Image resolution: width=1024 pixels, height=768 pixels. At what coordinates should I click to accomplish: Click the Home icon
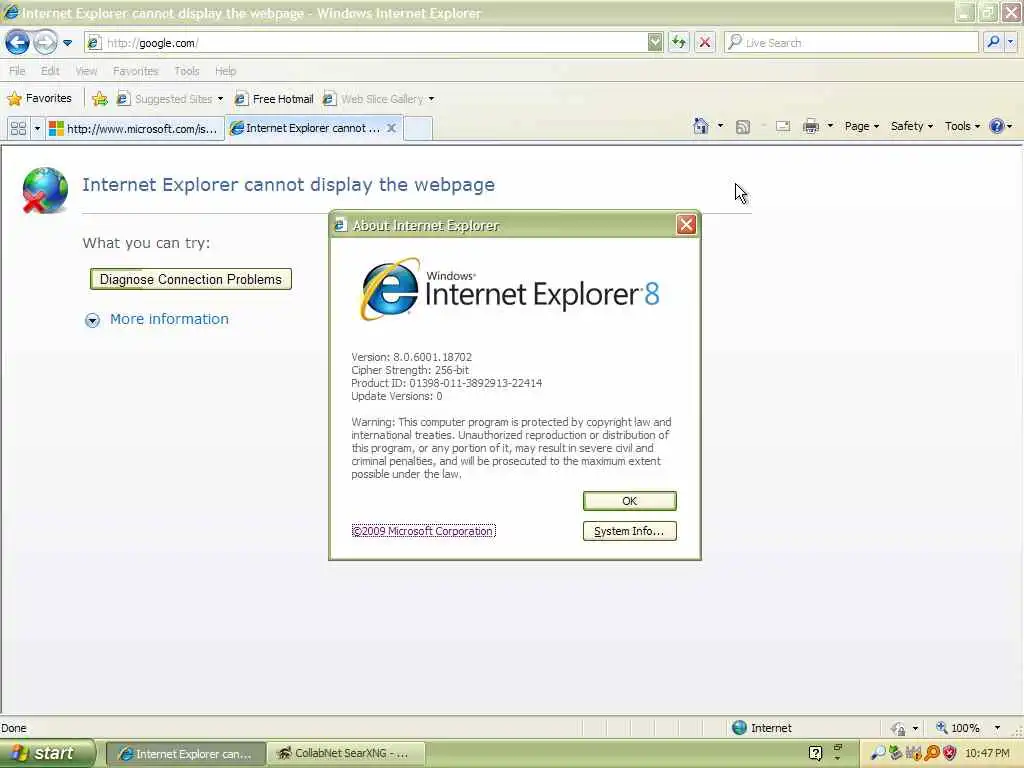tap(701, 126)
